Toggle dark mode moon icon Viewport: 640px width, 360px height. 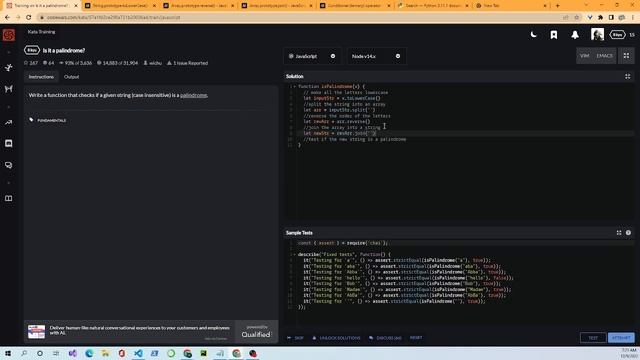pos(533,35)
